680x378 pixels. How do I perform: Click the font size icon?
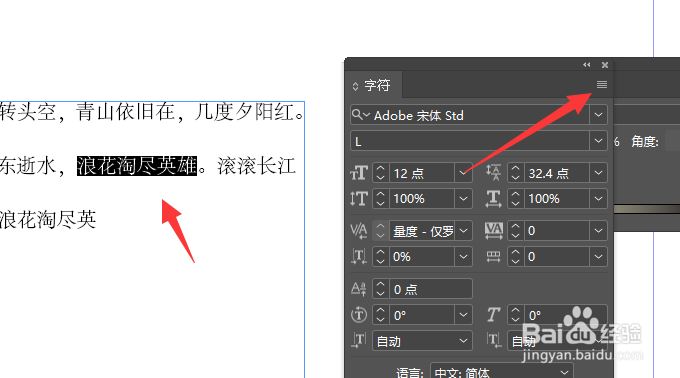(359, 173)
